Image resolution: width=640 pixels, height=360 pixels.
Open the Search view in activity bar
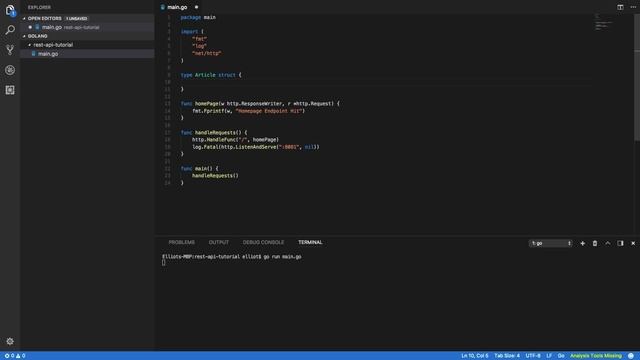10,30
